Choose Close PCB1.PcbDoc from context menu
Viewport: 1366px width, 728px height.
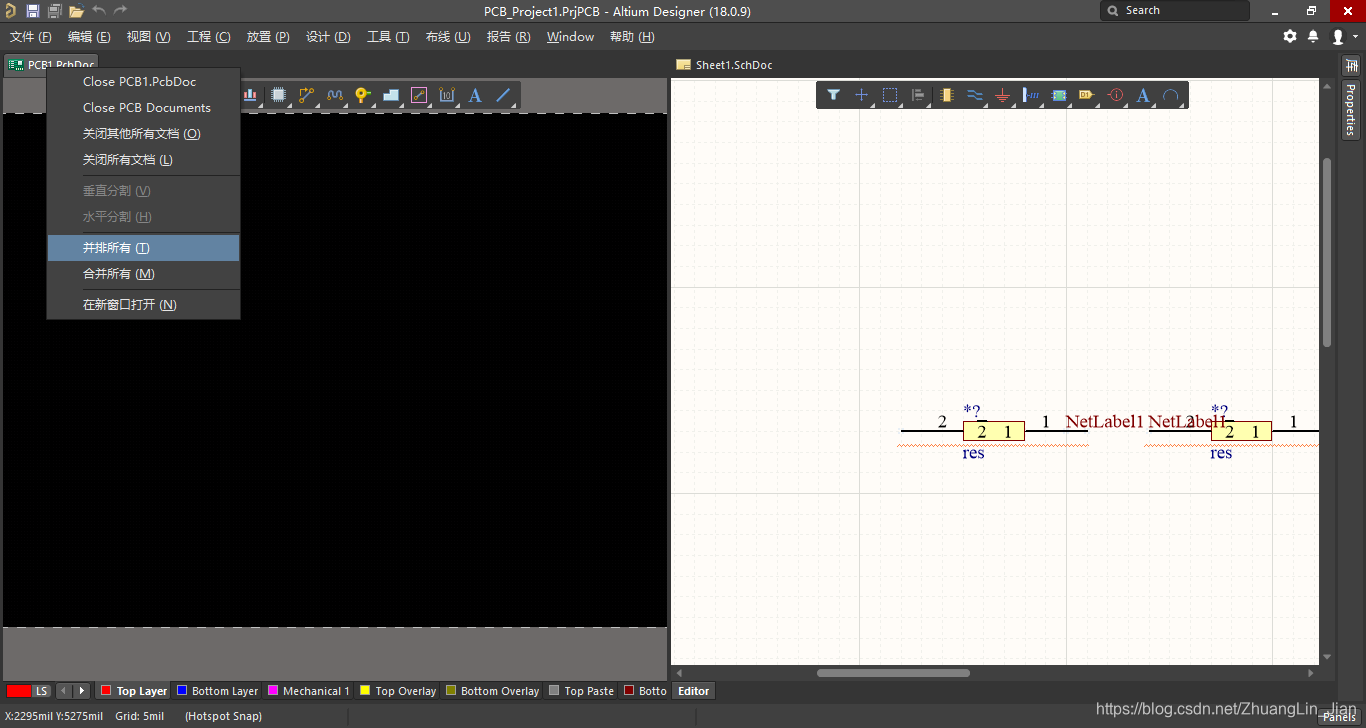tap(144, 82)
